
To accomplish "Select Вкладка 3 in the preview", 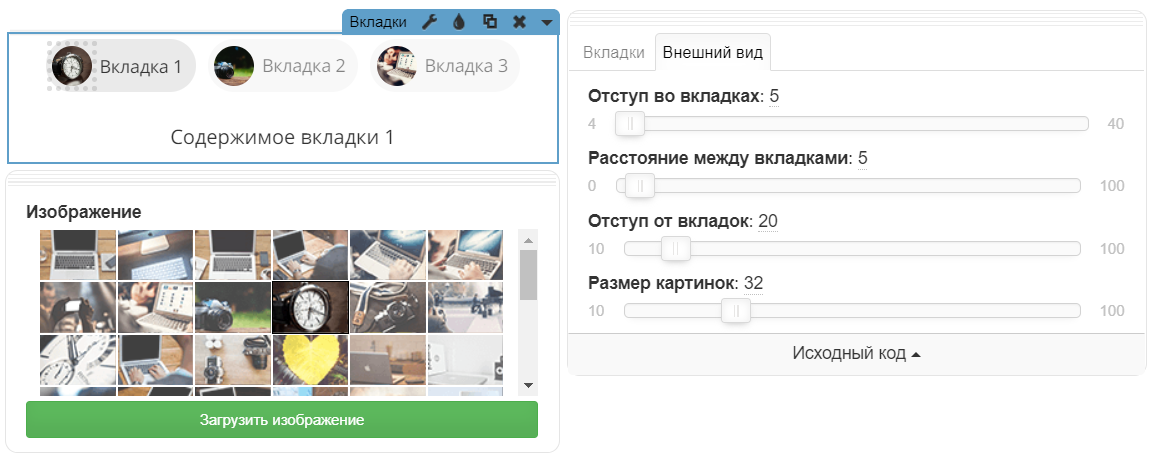I will [x=446, y=67].
